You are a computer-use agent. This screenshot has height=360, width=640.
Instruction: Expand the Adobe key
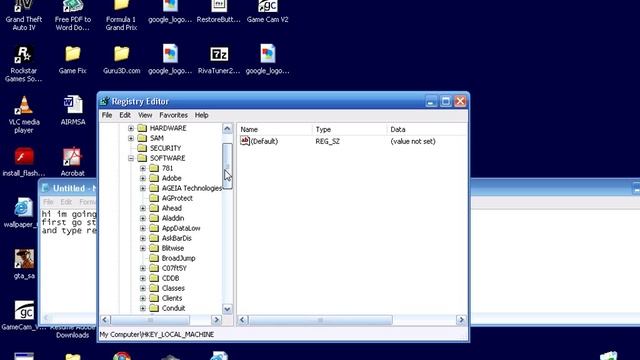point(143,178)
